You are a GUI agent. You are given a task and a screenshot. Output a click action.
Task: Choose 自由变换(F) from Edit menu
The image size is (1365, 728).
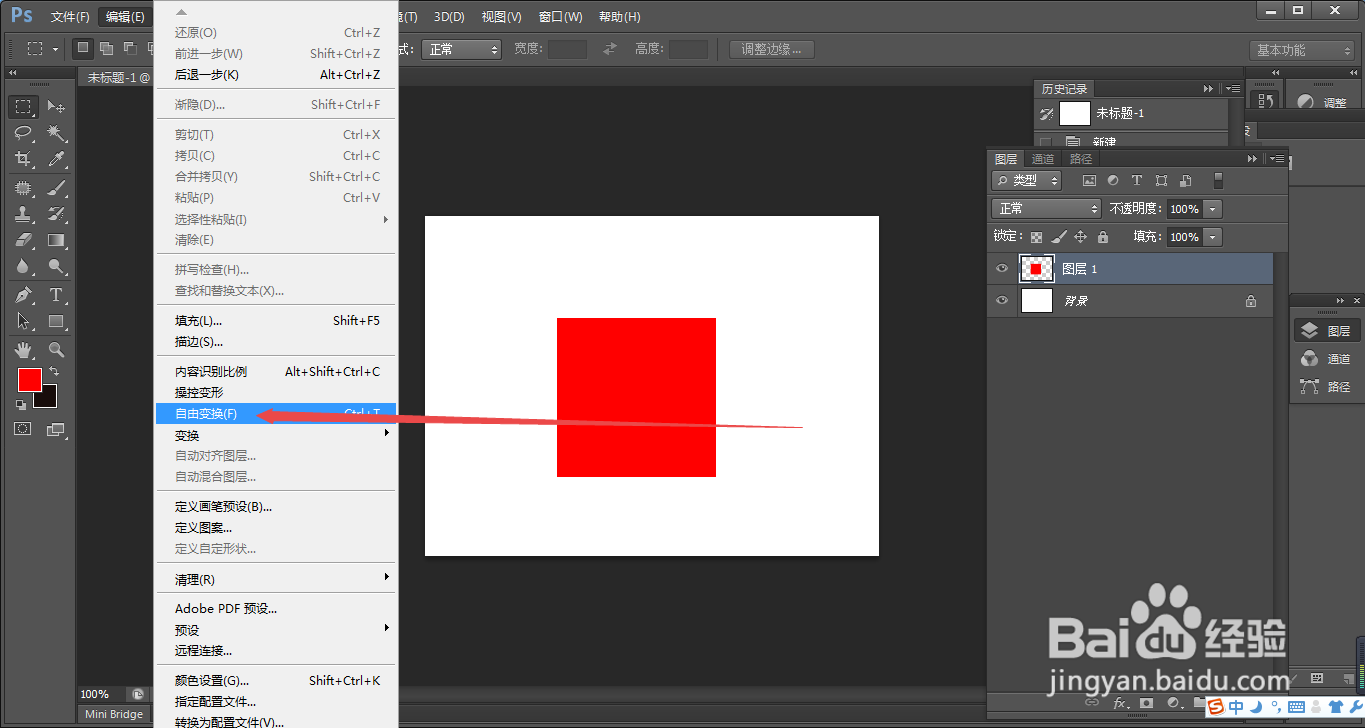pos(276,413)
